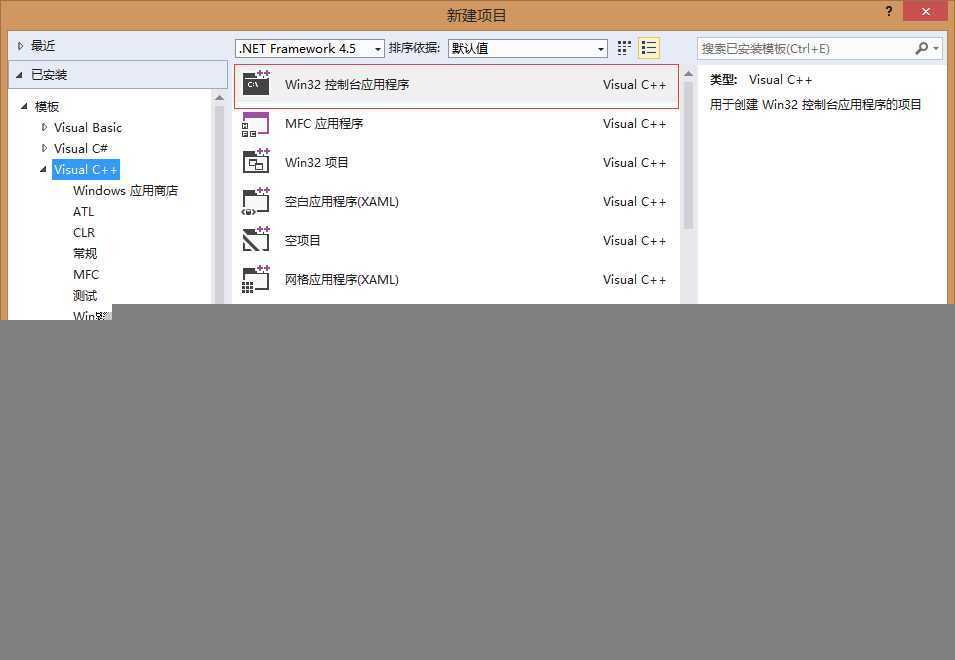The width and height of the screenshot is (955, 660).
Task: Open the .NET Framework 4.5 dropdown
Action: pyautogui.click(x=309, y=48)
